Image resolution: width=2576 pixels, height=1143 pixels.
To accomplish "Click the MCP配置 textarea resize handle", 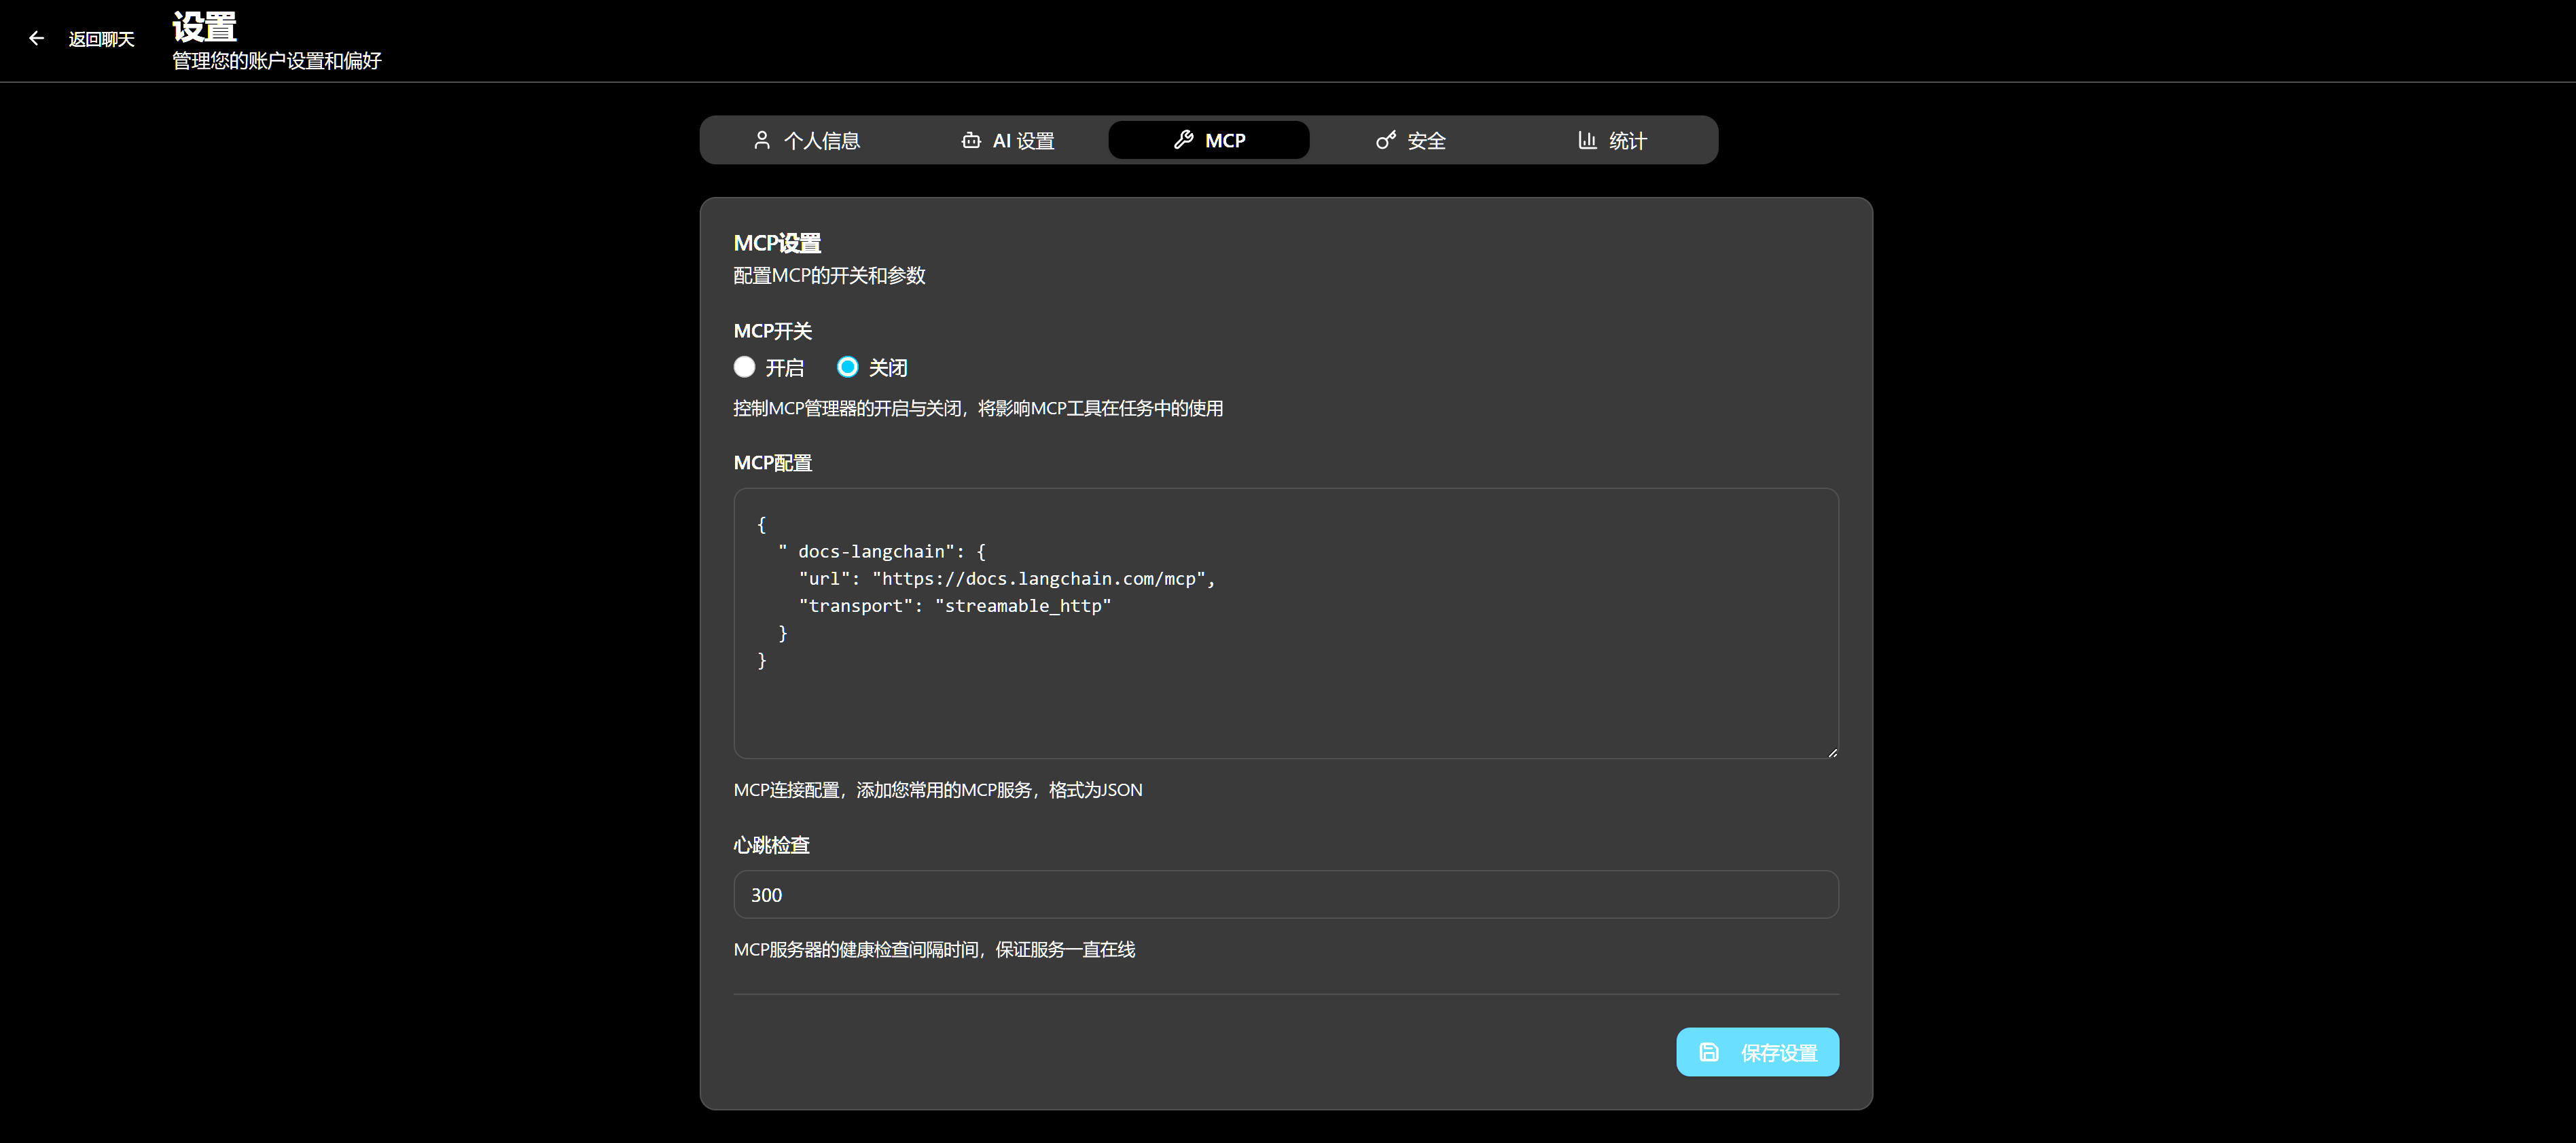I will [1832, 752].
